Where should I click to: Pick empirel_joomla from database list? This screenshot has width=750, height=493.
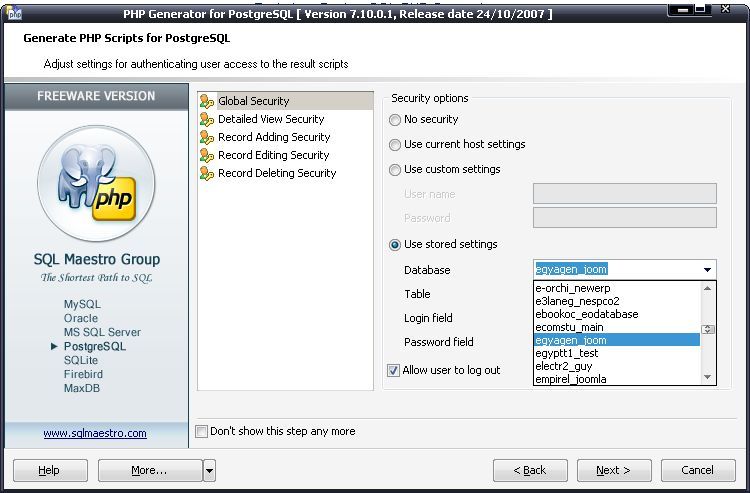click(x=617, y=379)
